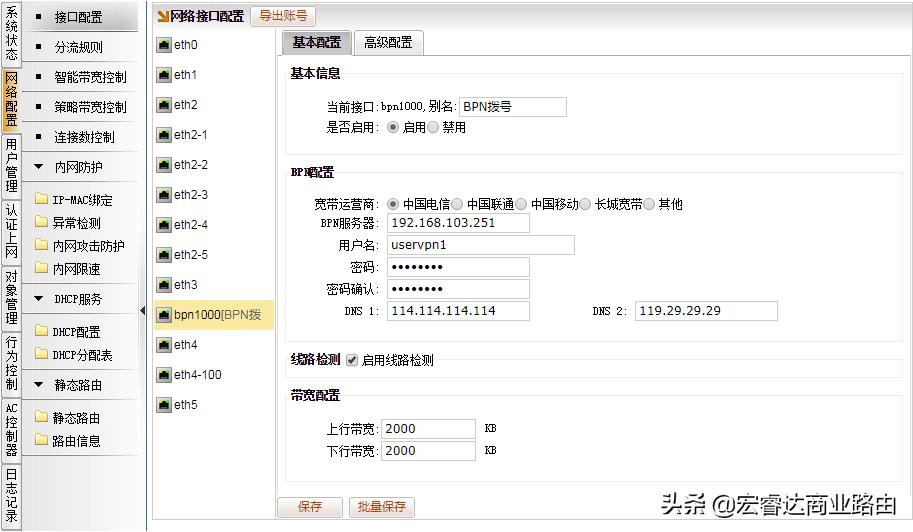Click the eth1 interface icon
The height and width of the screenshot is (532, 913).
click(164, 75)
